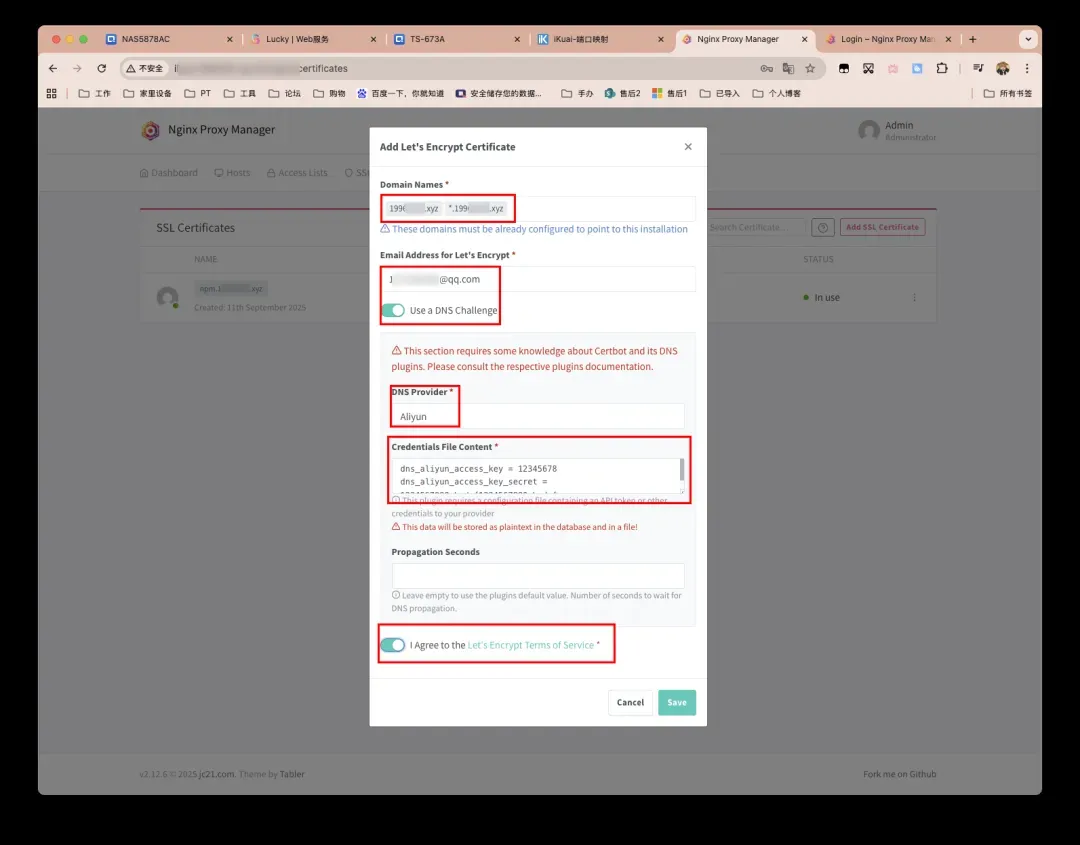Switch to TS-673A tab
The image size is (1080, 845).
(455, 39)
